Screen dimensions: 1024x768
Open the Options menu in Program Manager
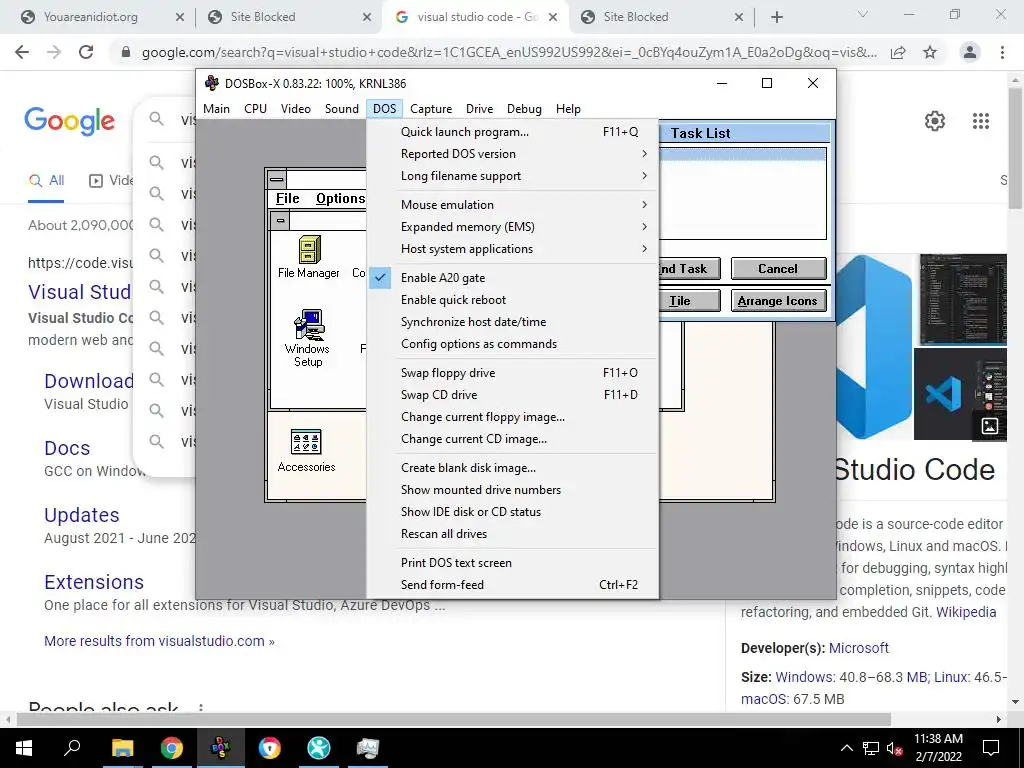(x=340, y=199)
